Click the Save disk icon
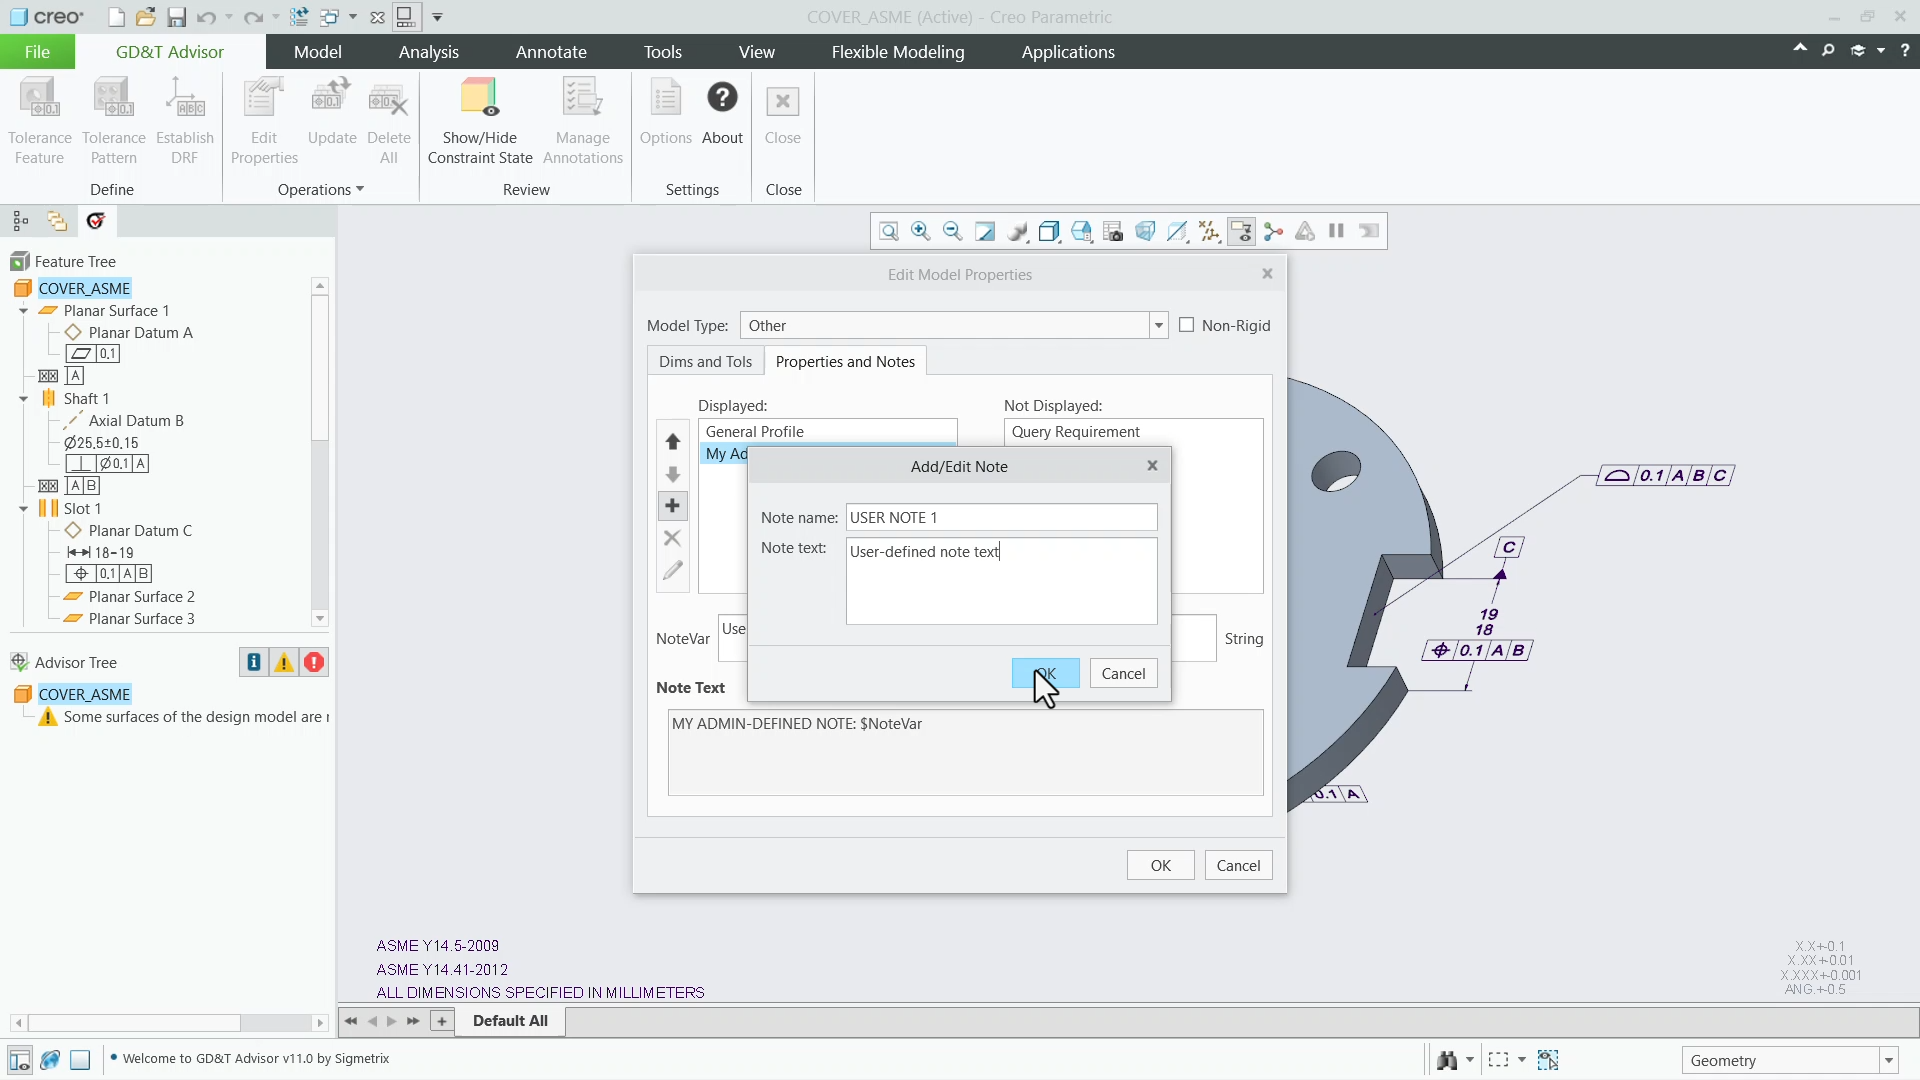The image size is (1920, 1080). pyautogui.click(x=176, y=17)
